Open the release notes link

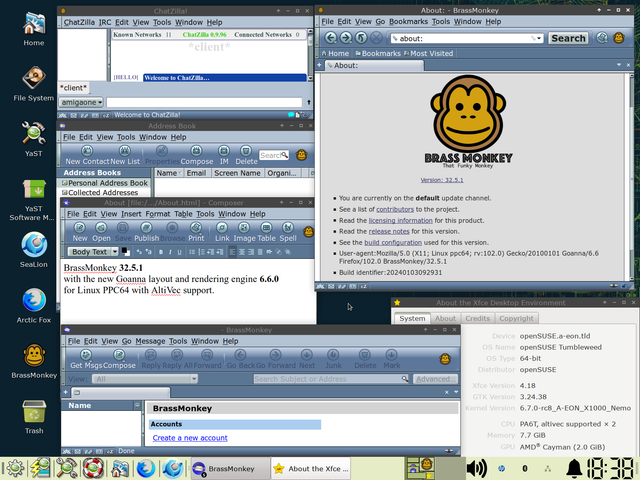389,231
